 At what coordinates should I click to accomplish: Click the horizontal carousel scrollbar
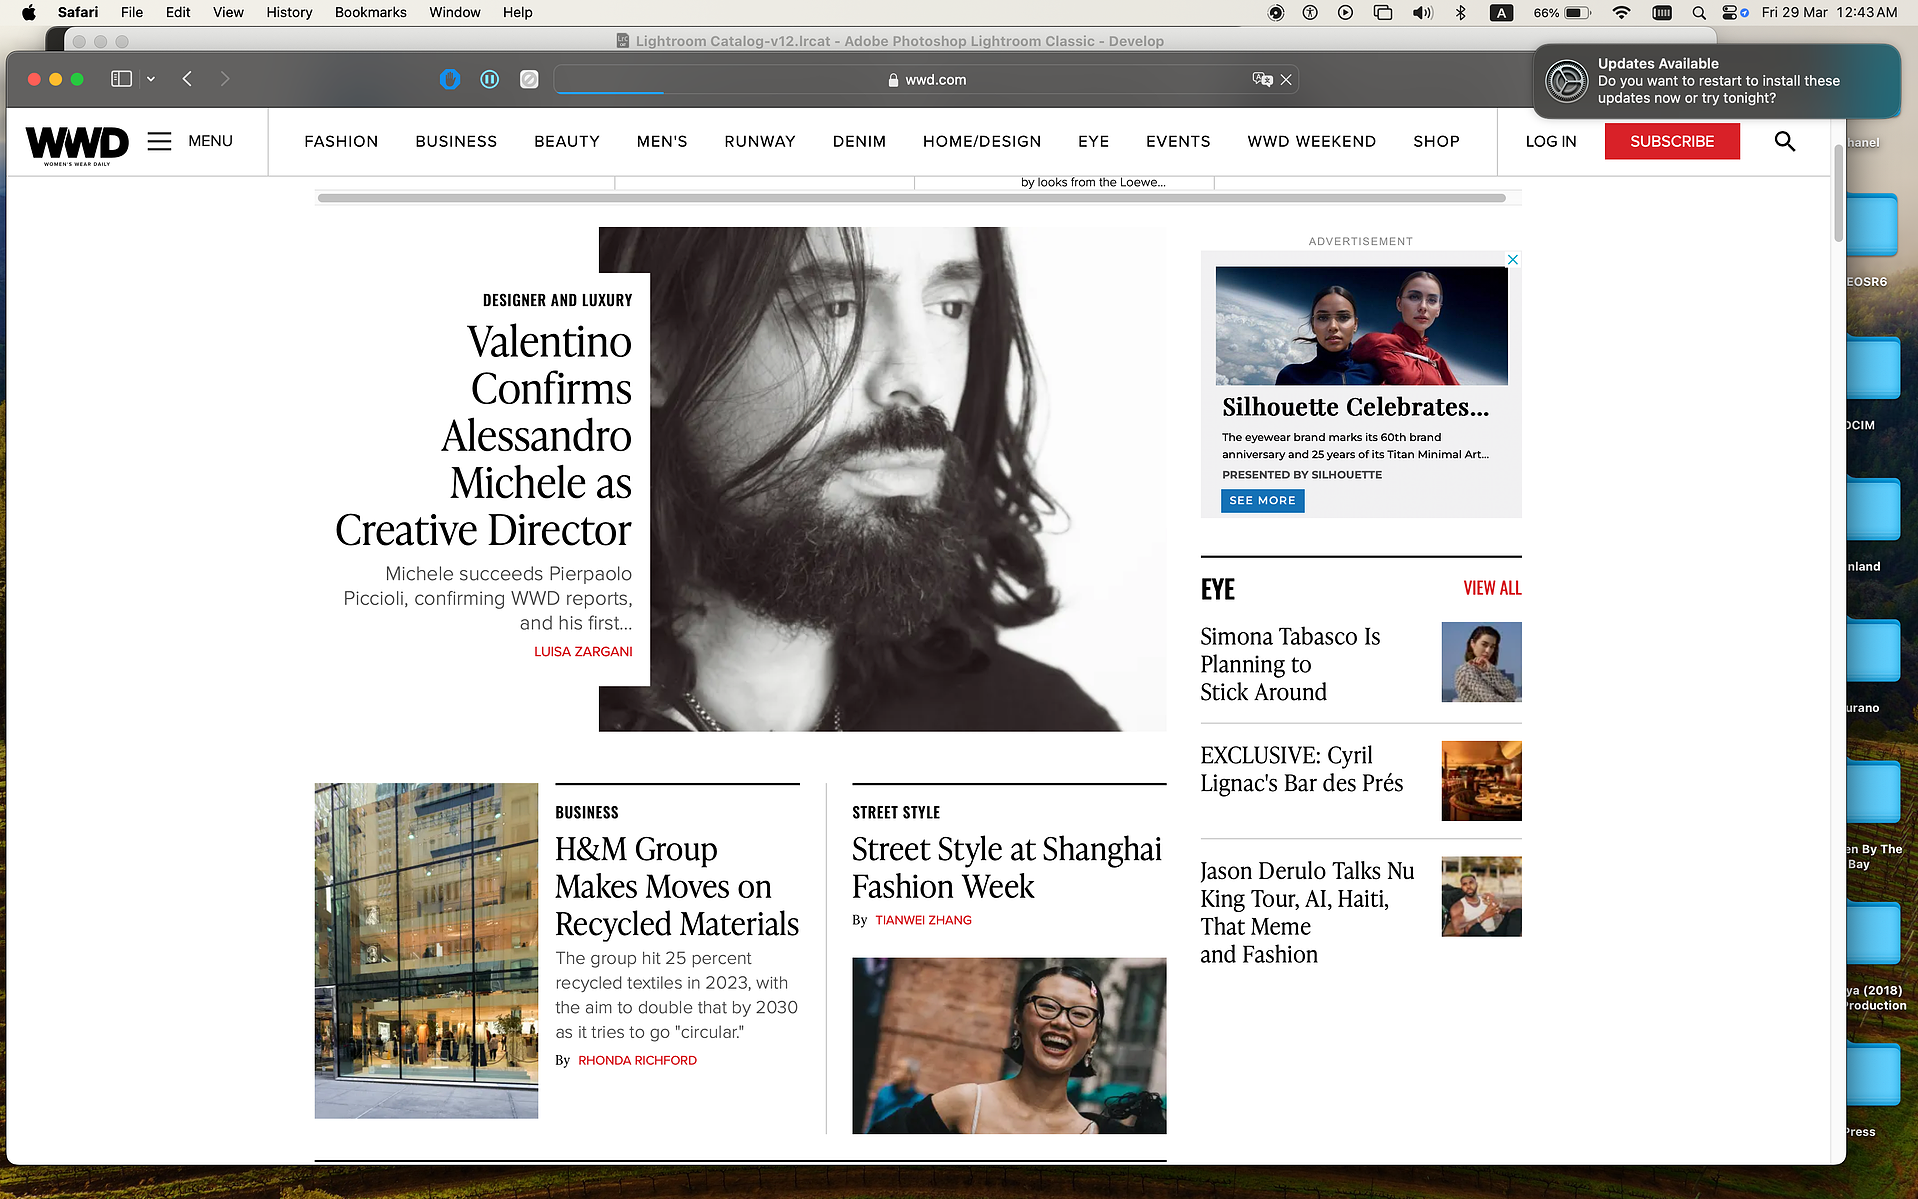tap(911, 198)
